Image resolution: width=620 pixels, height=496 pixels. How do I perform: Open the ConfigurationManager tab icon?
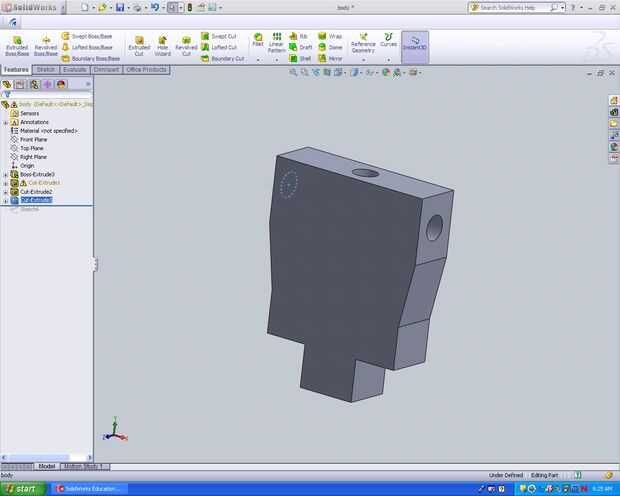(34, 84)
